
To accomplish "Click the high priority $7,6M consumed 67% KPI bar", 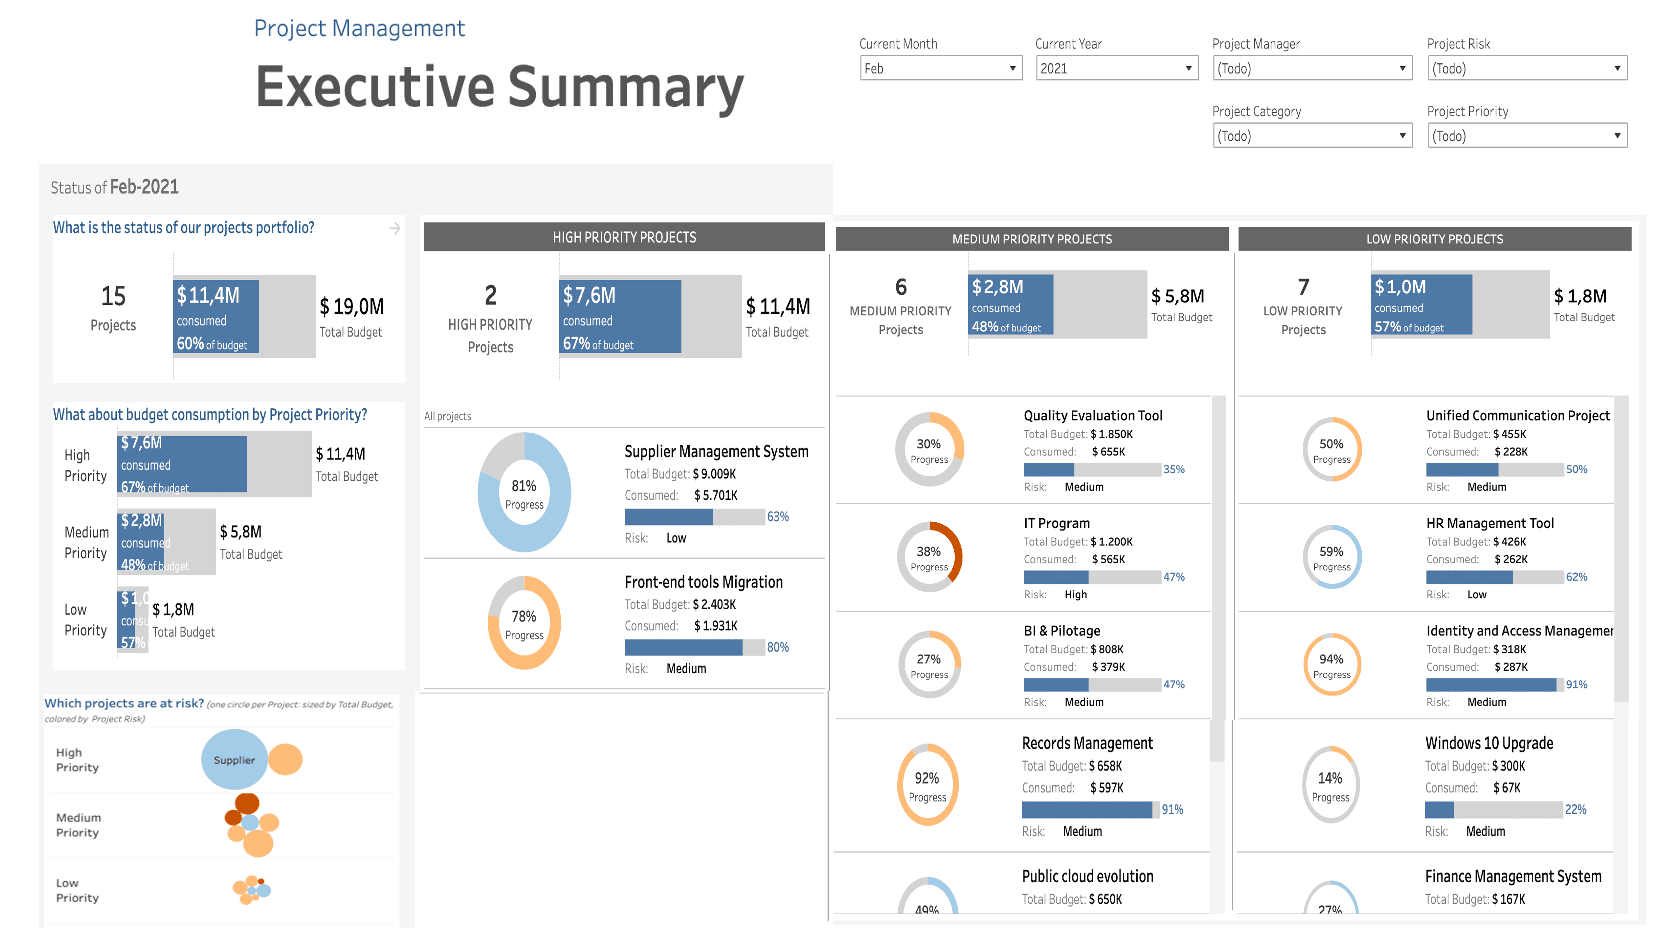I will [x=621, y=316].
